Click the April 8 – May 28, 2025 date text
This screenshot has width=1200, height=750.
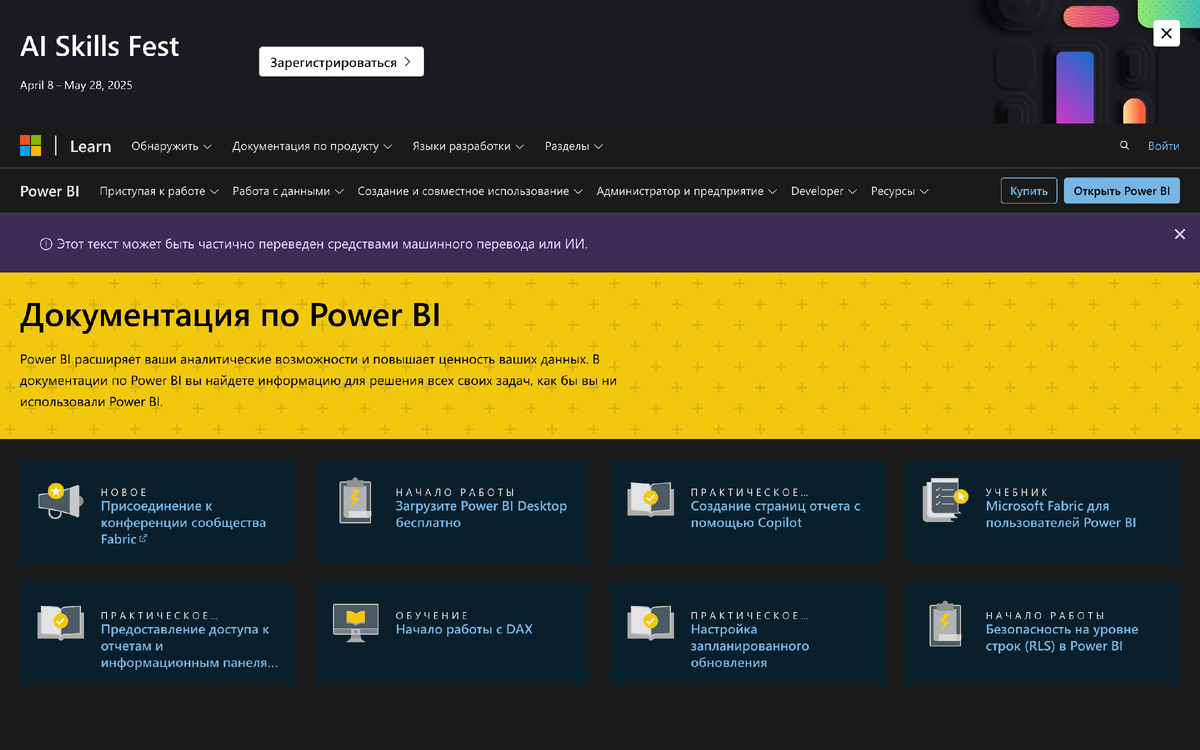tap(76, 85)
